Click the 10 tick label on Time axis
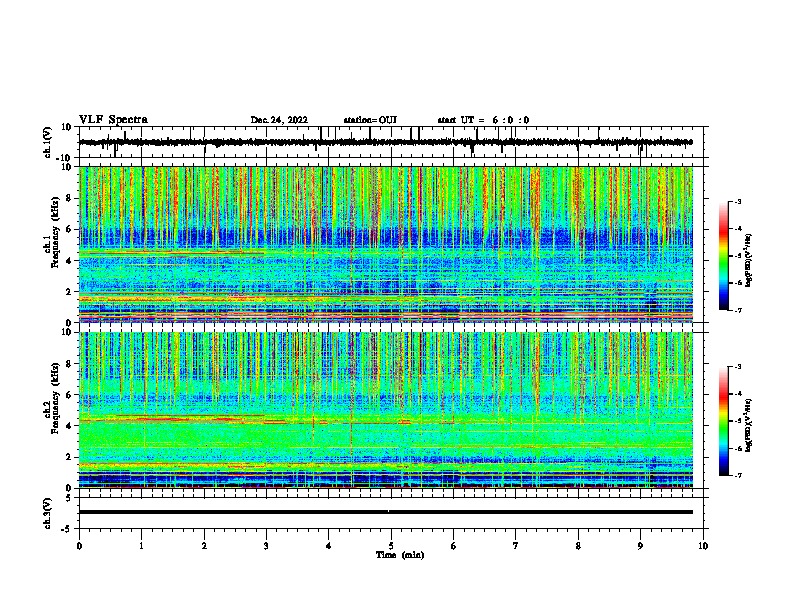This screenshot has height=612, width=792. [x=703, y=546]
